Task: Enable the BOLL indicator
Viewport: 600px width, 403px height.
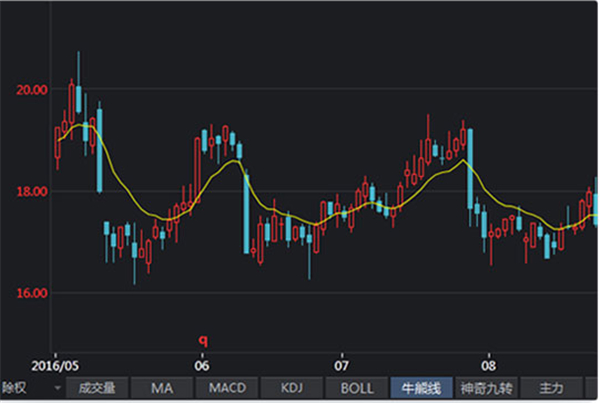Action: (x=357, y=387)
